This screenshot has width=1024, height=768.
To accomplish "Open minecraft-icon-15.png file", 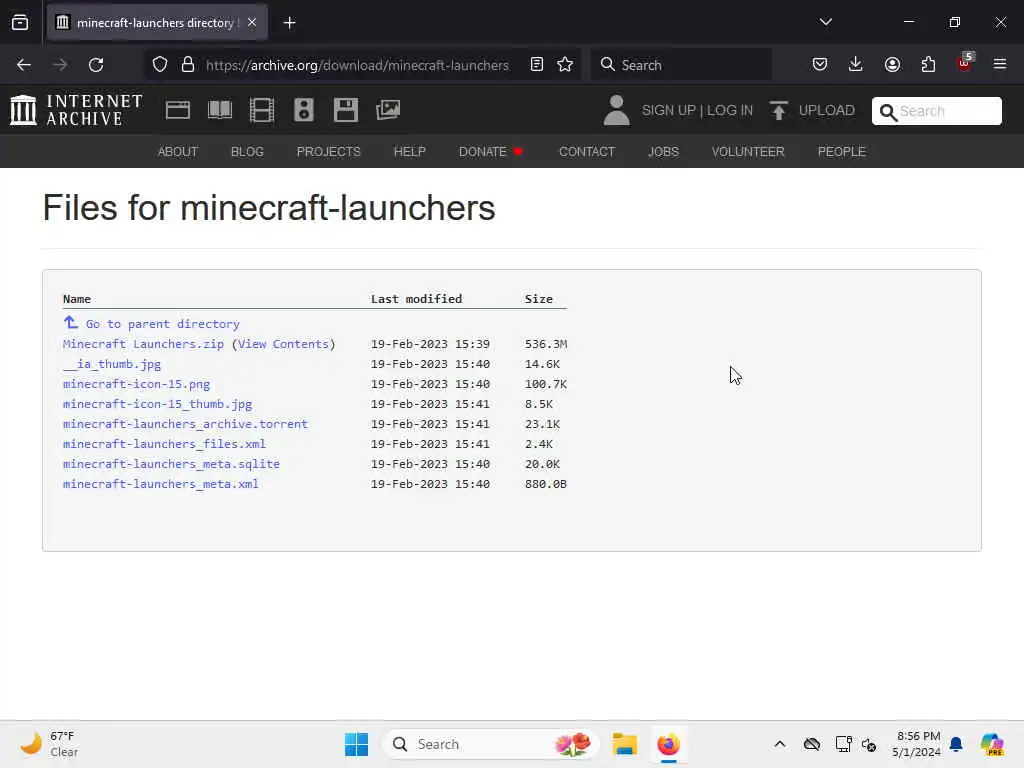I will point(136,384).
